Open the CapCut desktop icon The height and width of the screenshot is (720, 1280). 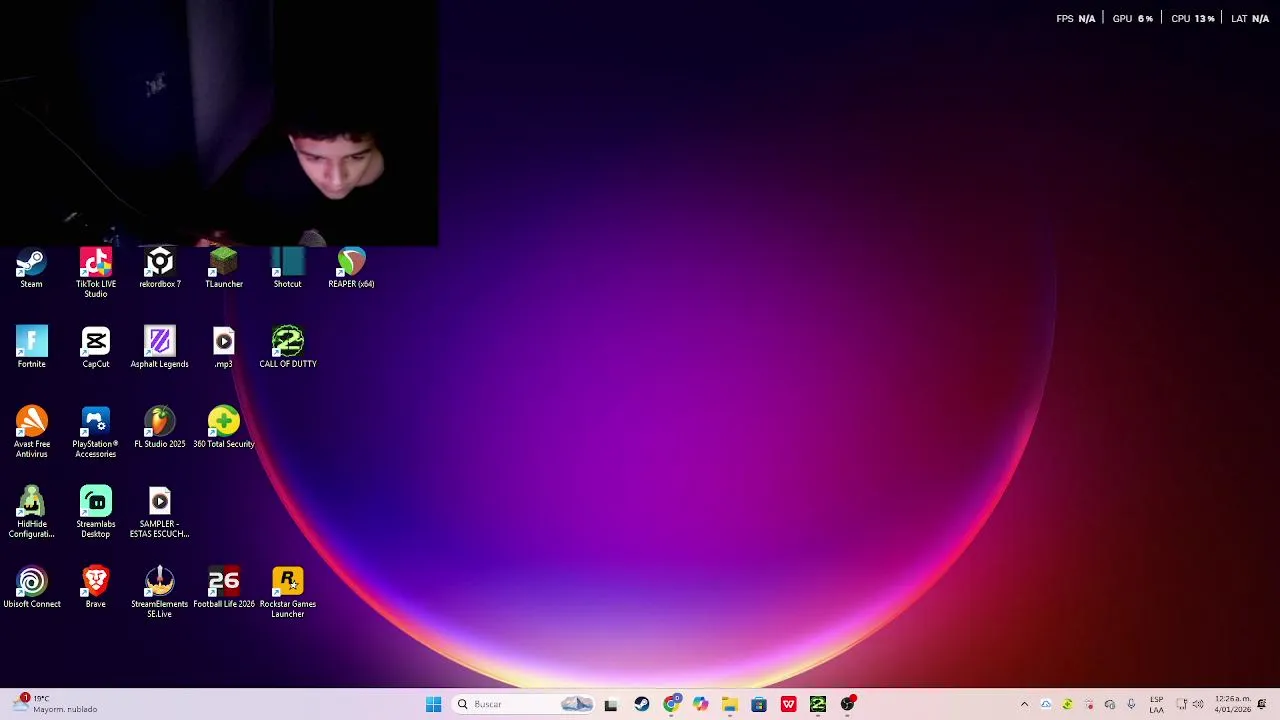pos(95,347)
